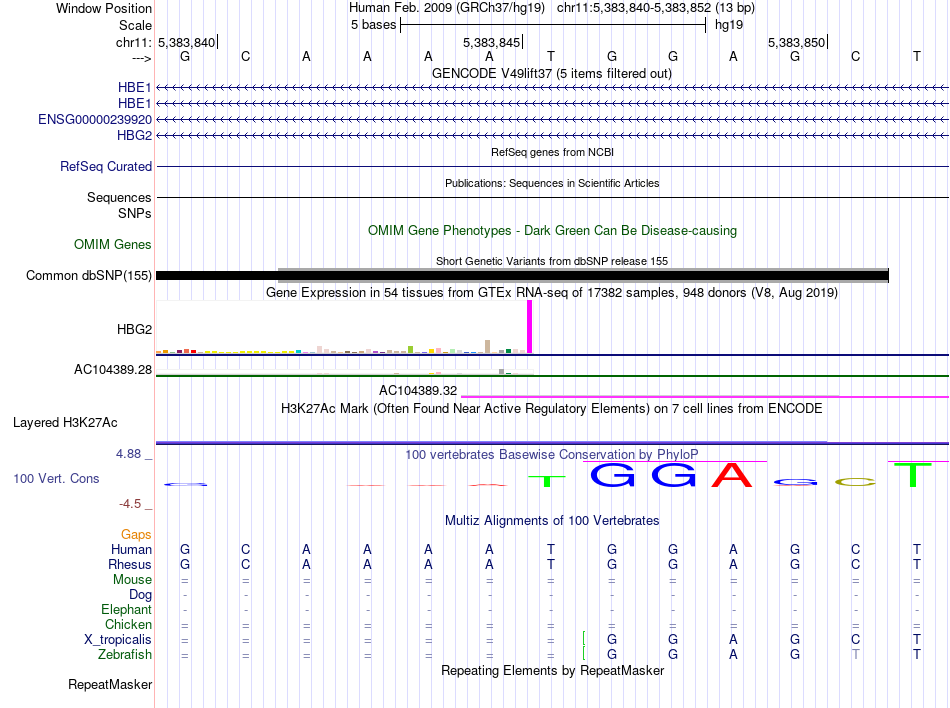The image size is (950, 708).
Task: Click the Scale label
Action: [x=135, y=25]
